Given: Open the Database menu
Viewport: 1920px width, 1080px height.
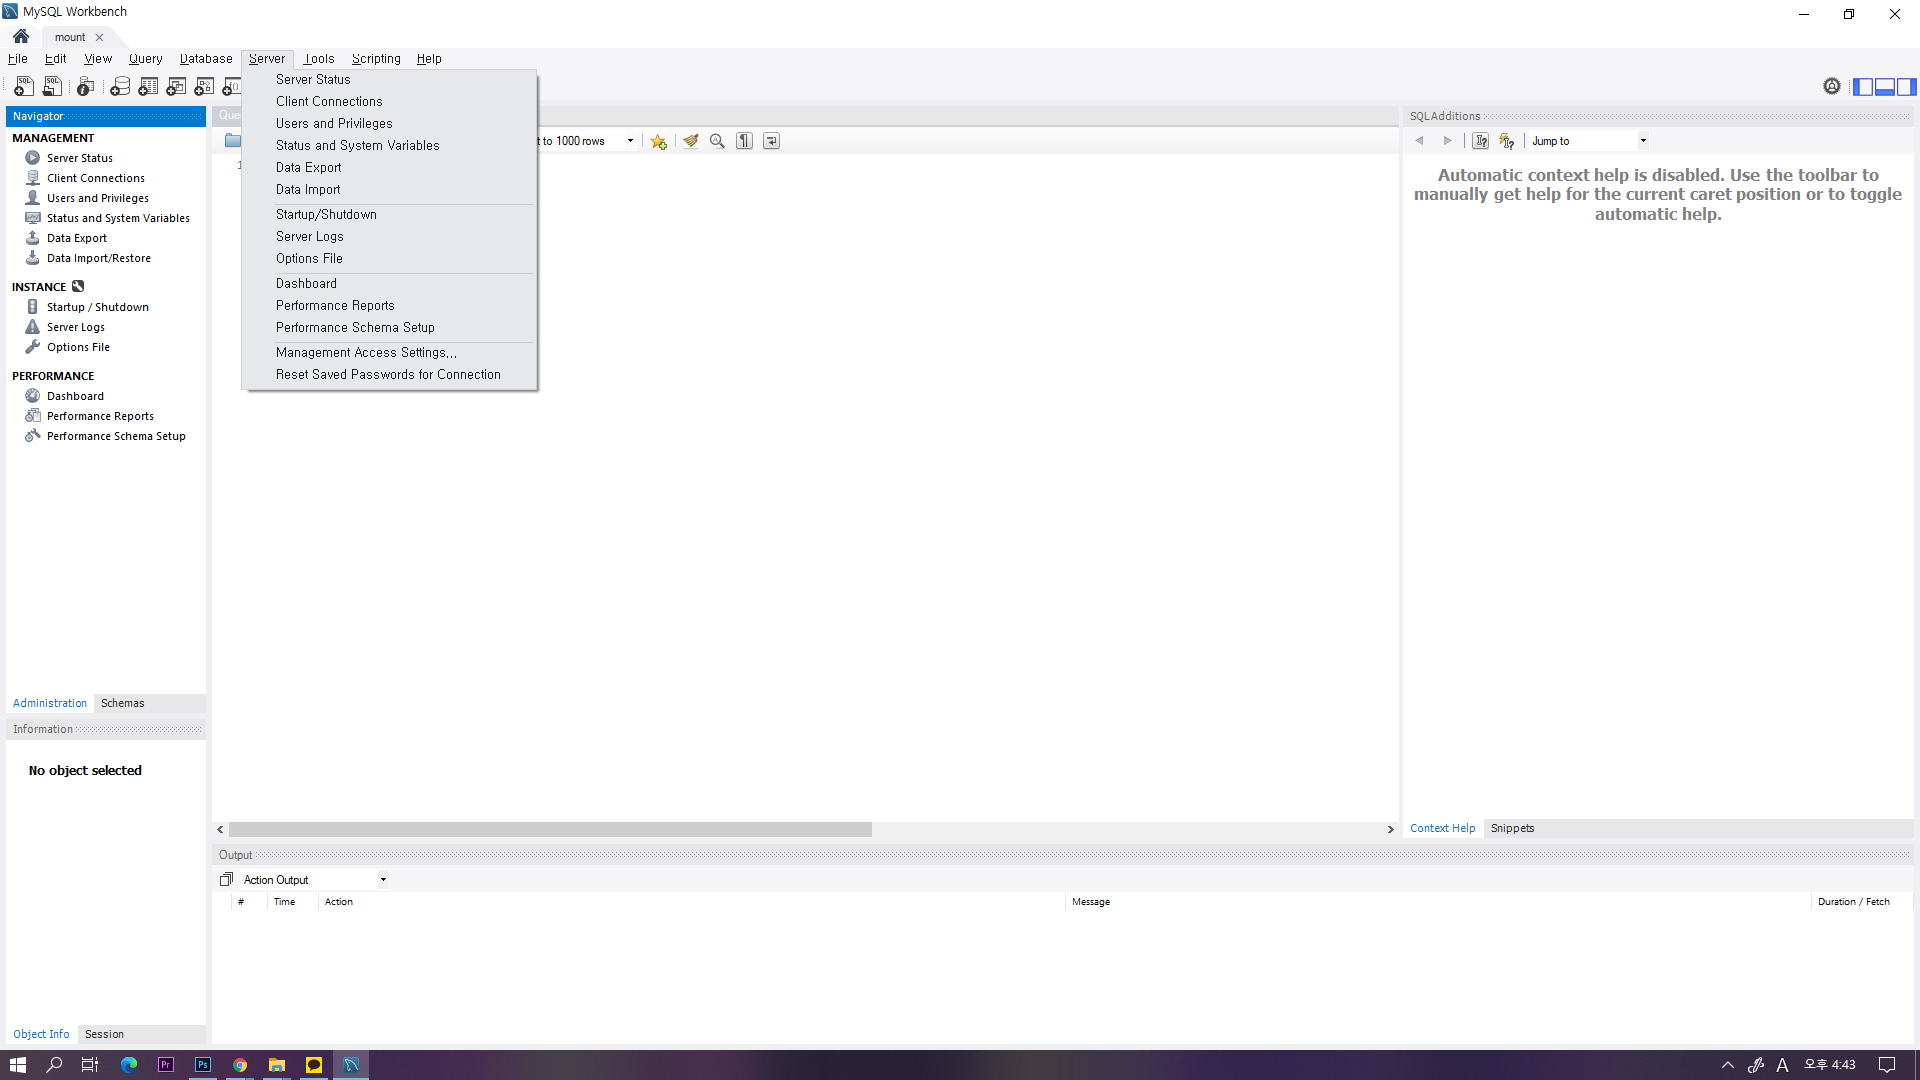Looking at the screenshot, I should (x=206, y=59).
